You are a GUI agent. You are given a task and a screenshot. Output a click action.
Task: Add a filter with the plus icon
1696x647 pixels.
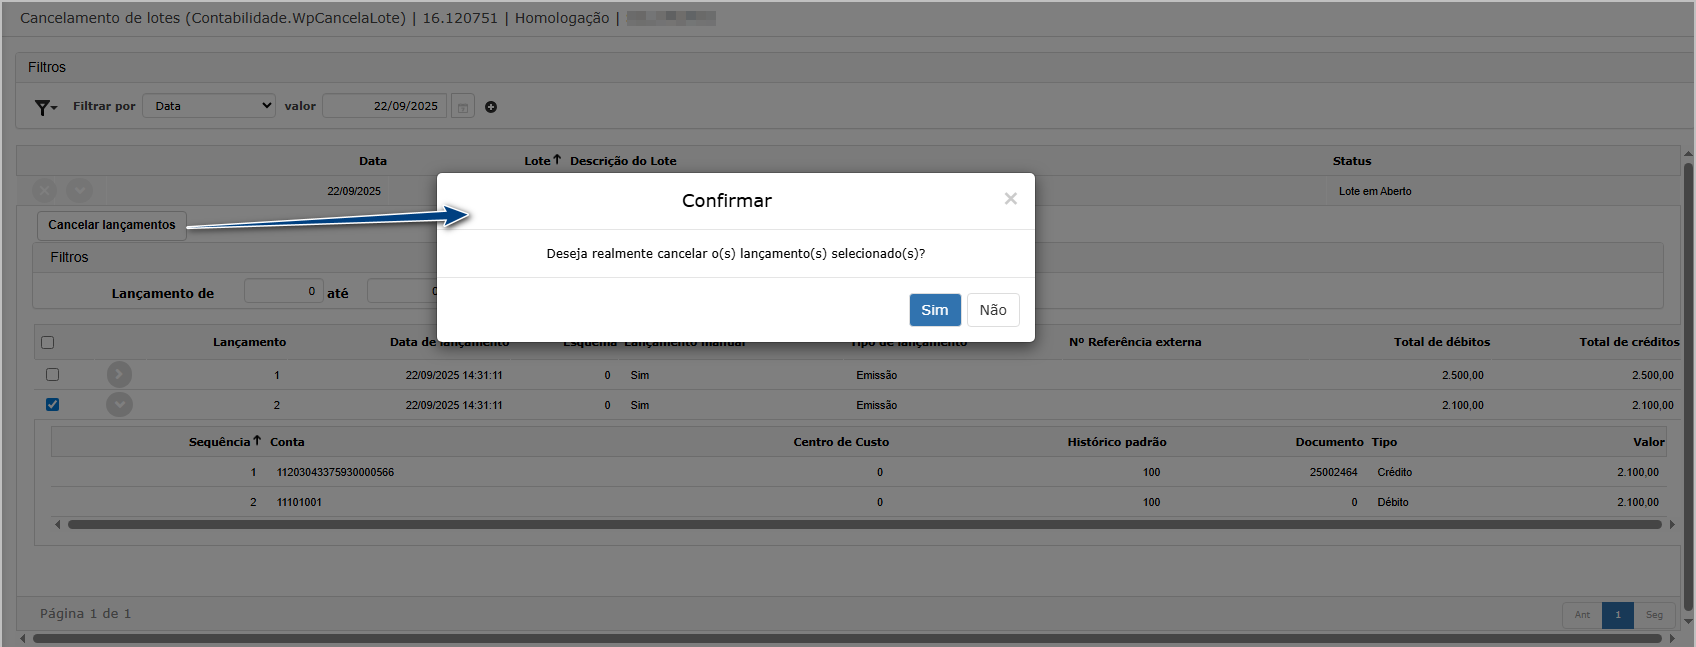pos(491,107)
